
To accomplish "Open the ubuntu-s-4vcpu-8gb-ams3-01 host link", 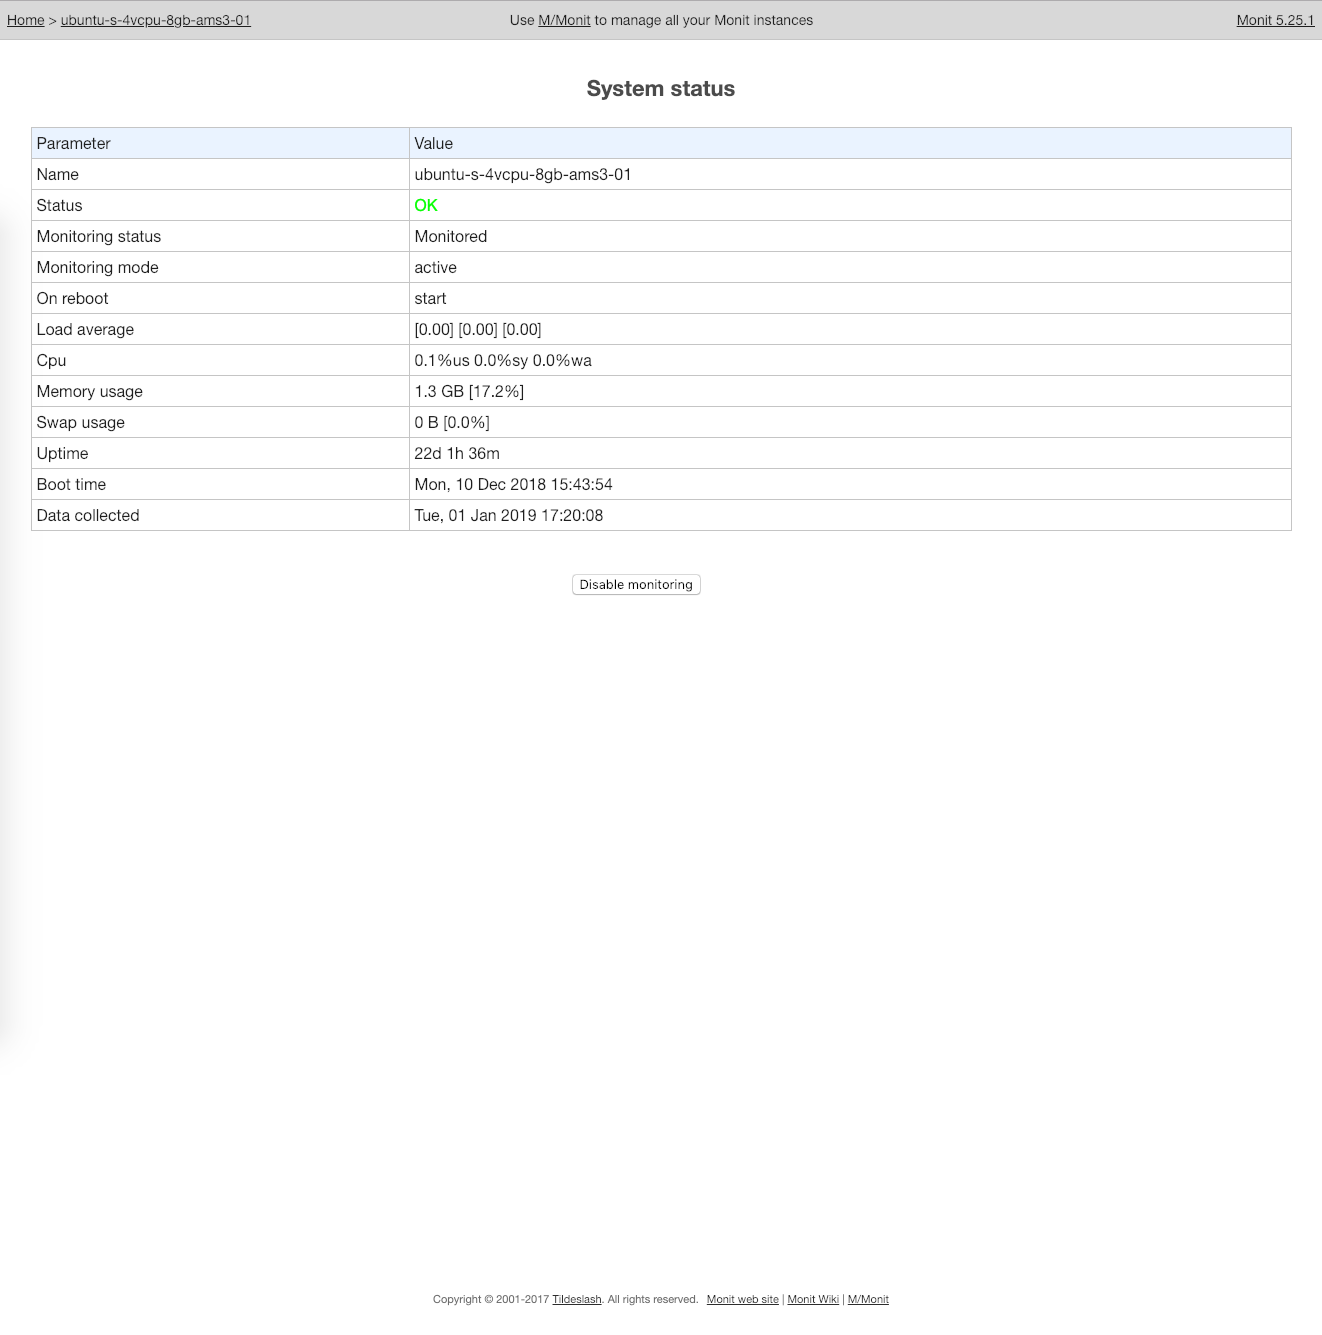I will (x=155, y=20).
